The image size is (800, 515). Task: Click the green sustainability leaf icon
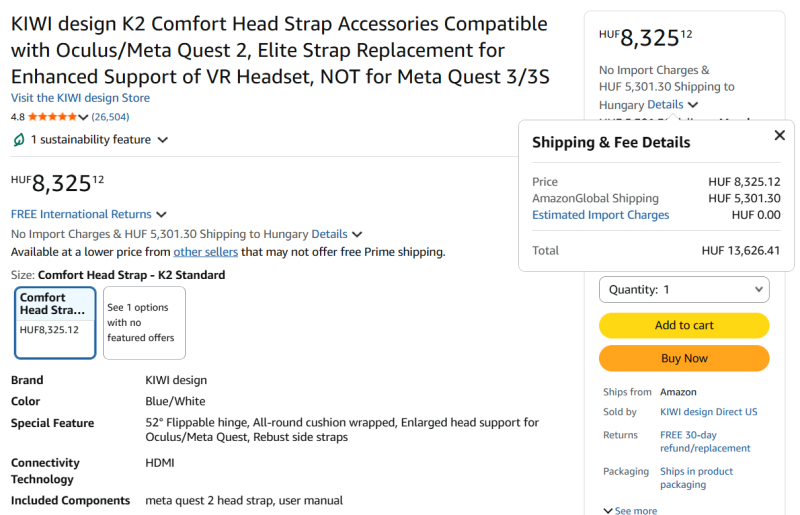click(18, 140)
